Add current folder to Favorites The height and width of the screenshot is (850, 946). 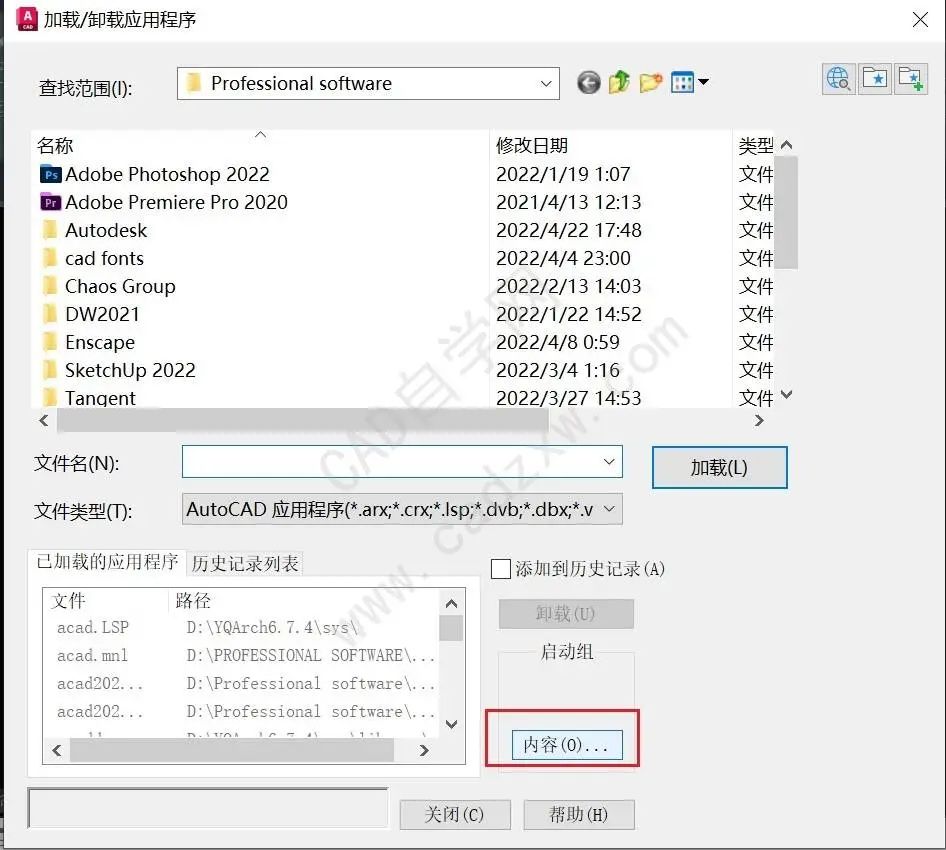tap(910, 79)
